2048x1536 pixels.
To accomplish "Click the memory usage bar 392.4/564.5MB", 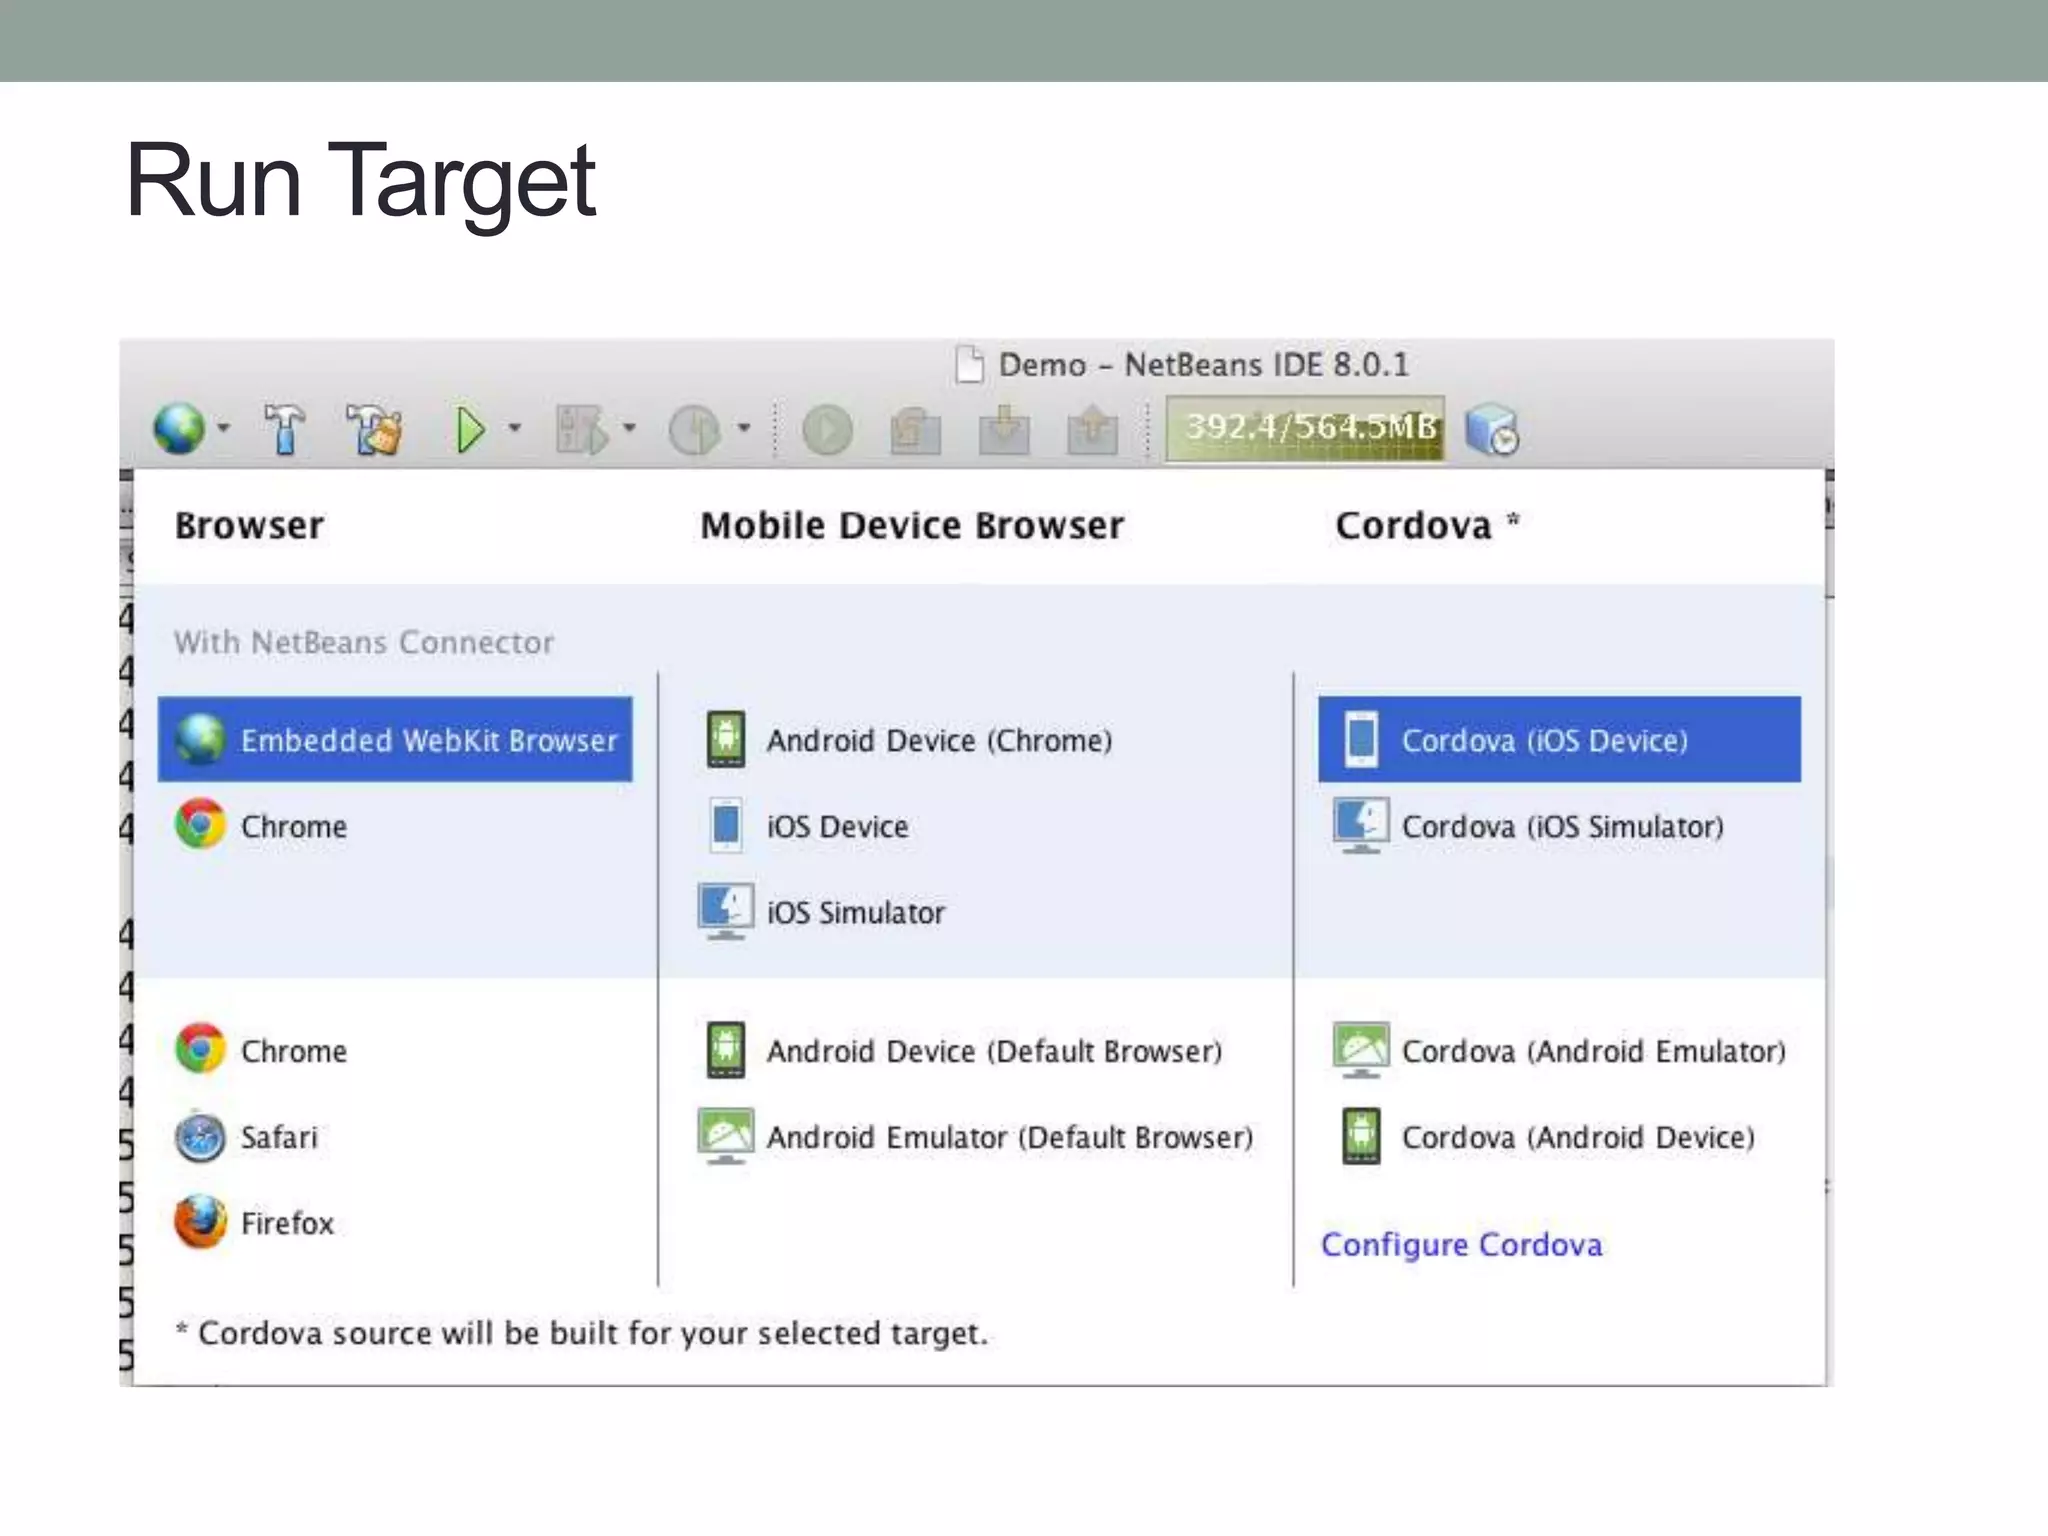I will (1305, 429).
